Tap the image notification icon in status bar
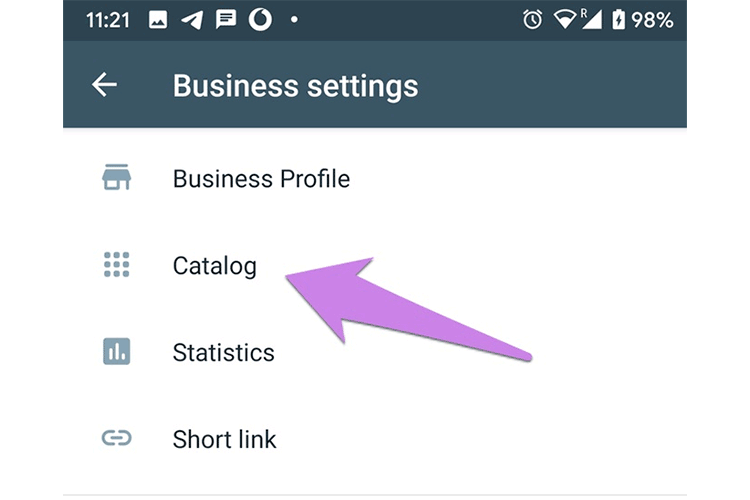750x500 pixels. [158, 20]
